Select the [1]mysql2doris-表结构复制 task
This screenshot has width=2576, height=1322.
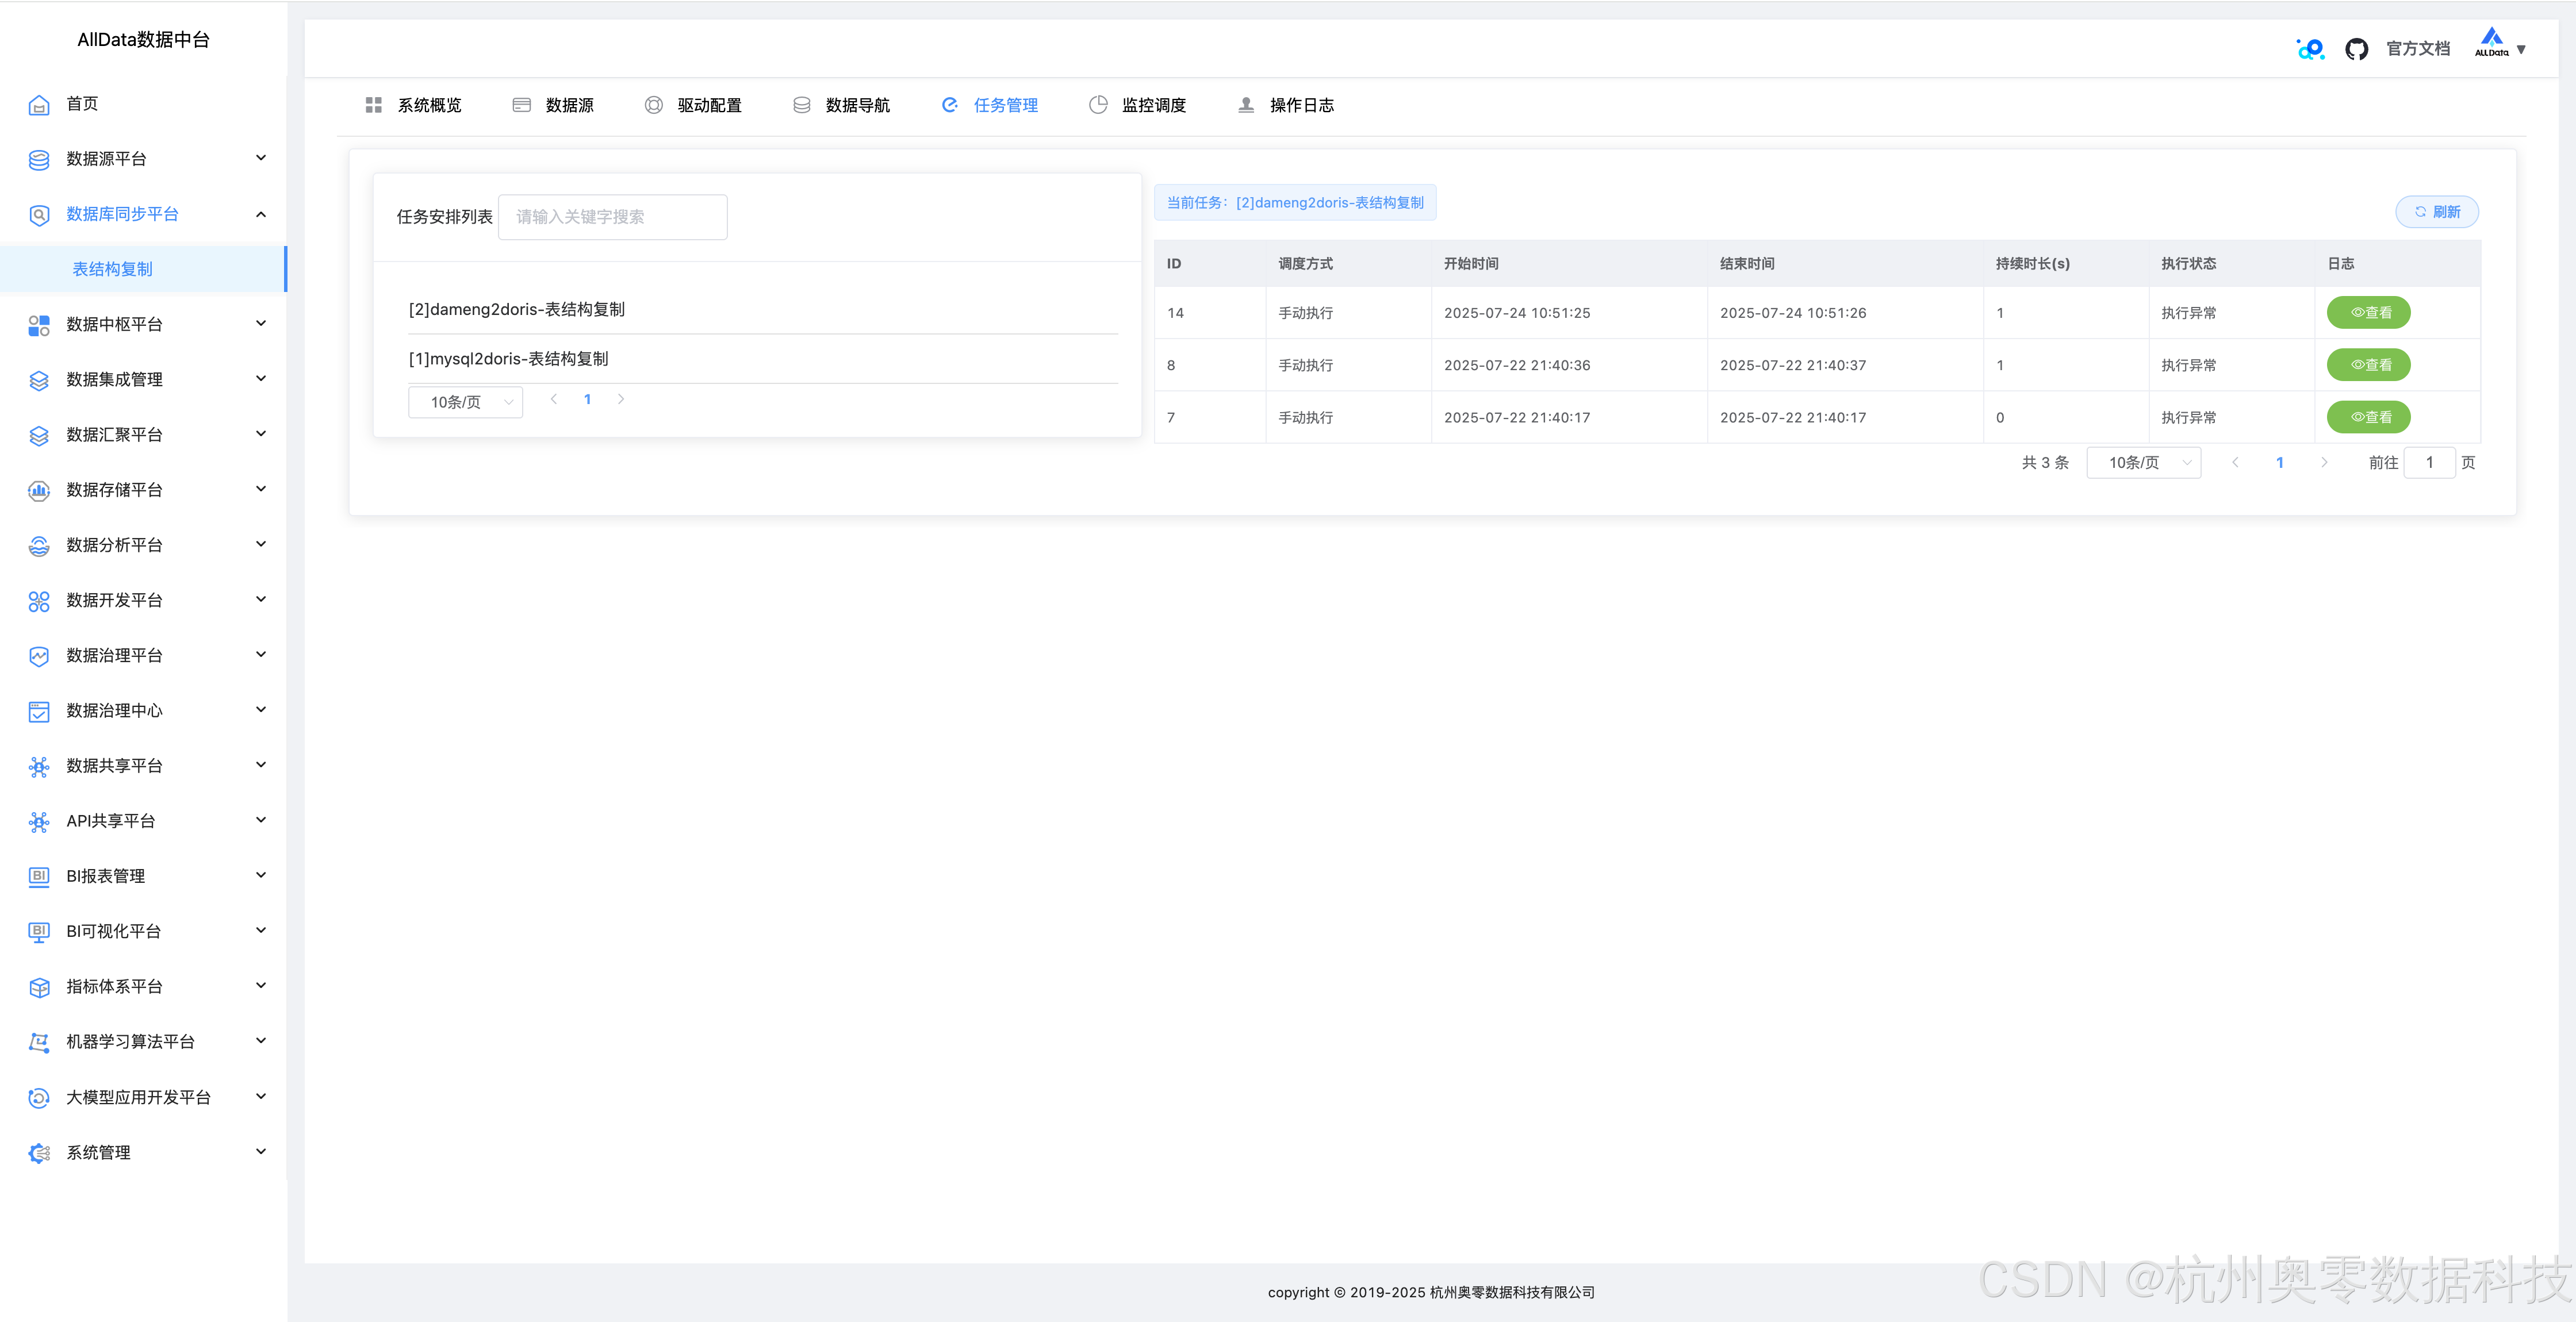point(509,359)
